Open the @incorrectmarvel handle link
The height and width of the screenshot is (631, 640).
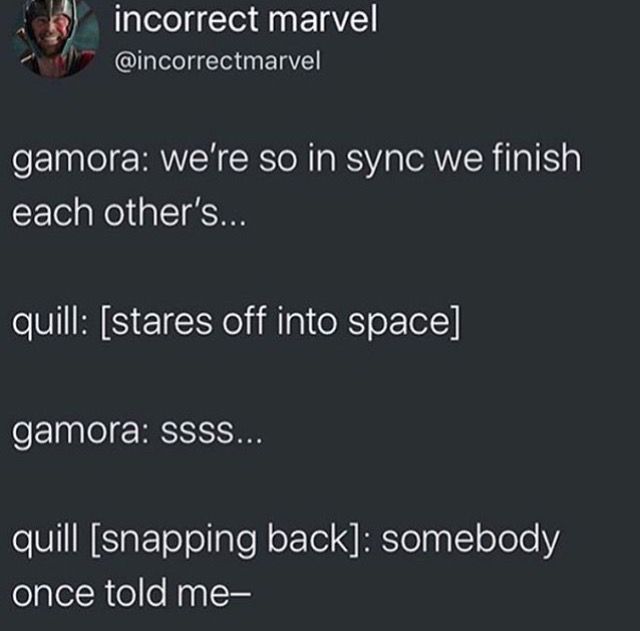(x=218, y=61)
